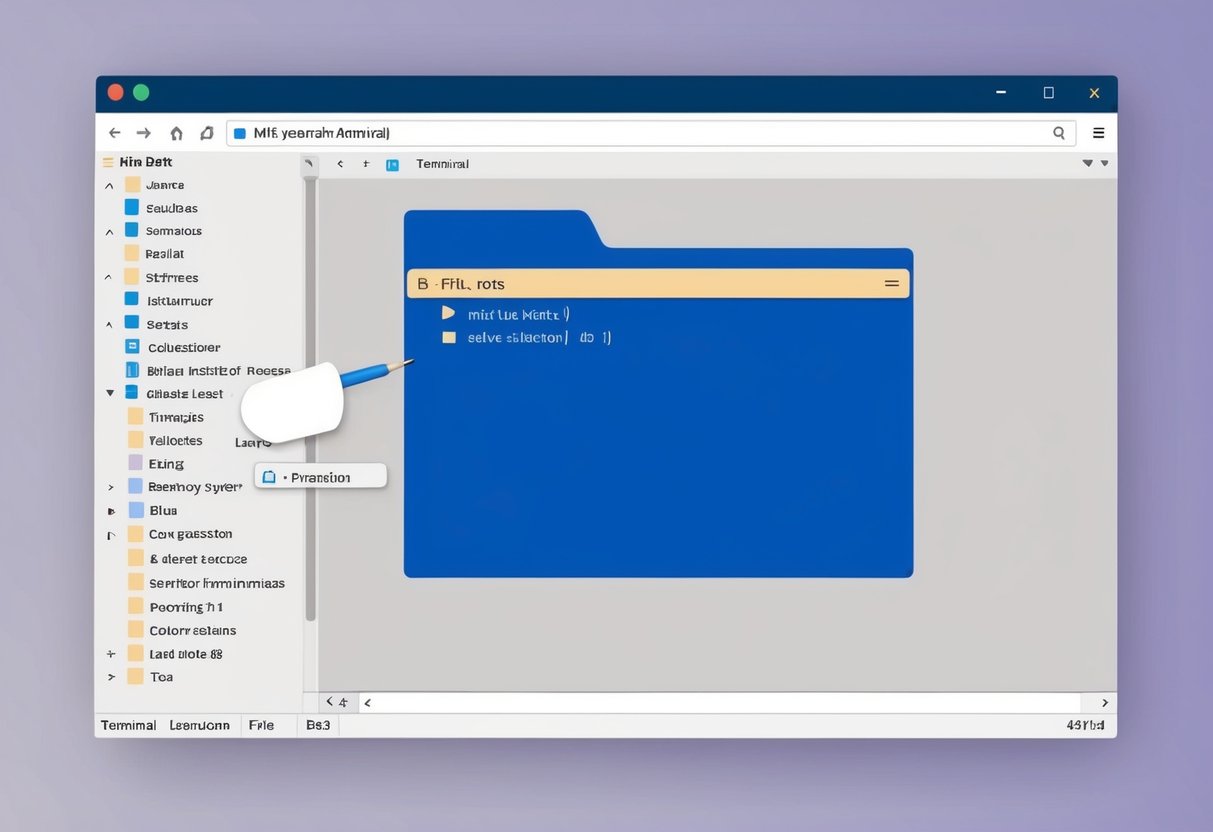
Task: Click the Frle status bar button
Action: [x=261, y=725]
